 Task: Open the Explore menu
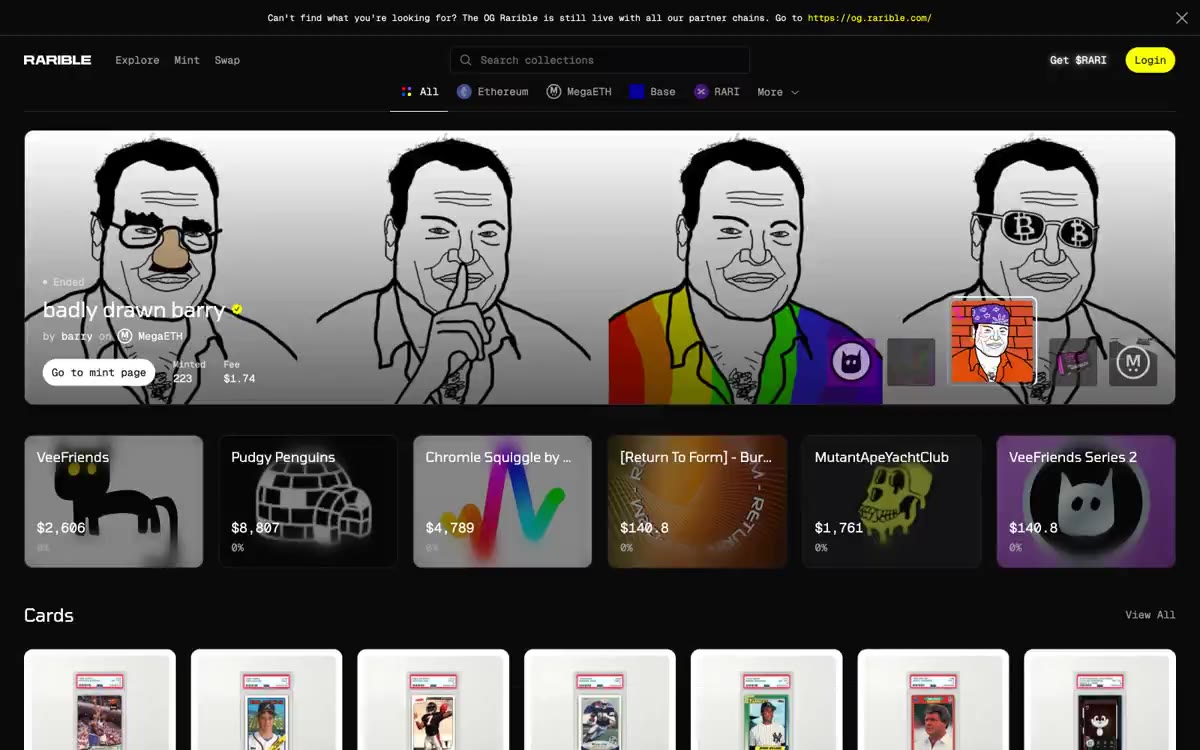pos(137,60)
